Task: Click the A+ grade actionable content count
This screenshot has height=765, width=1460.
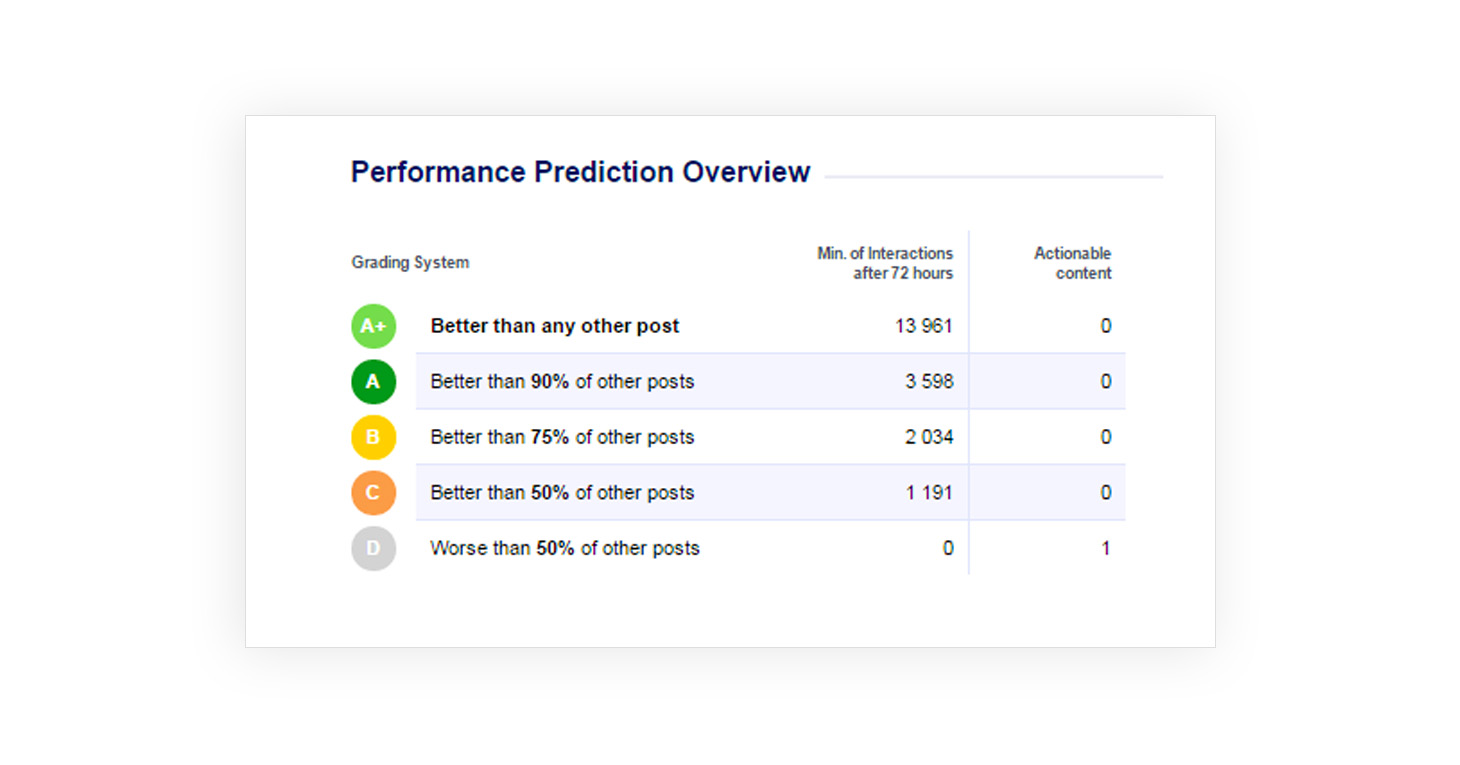Action: point(1105,326)
